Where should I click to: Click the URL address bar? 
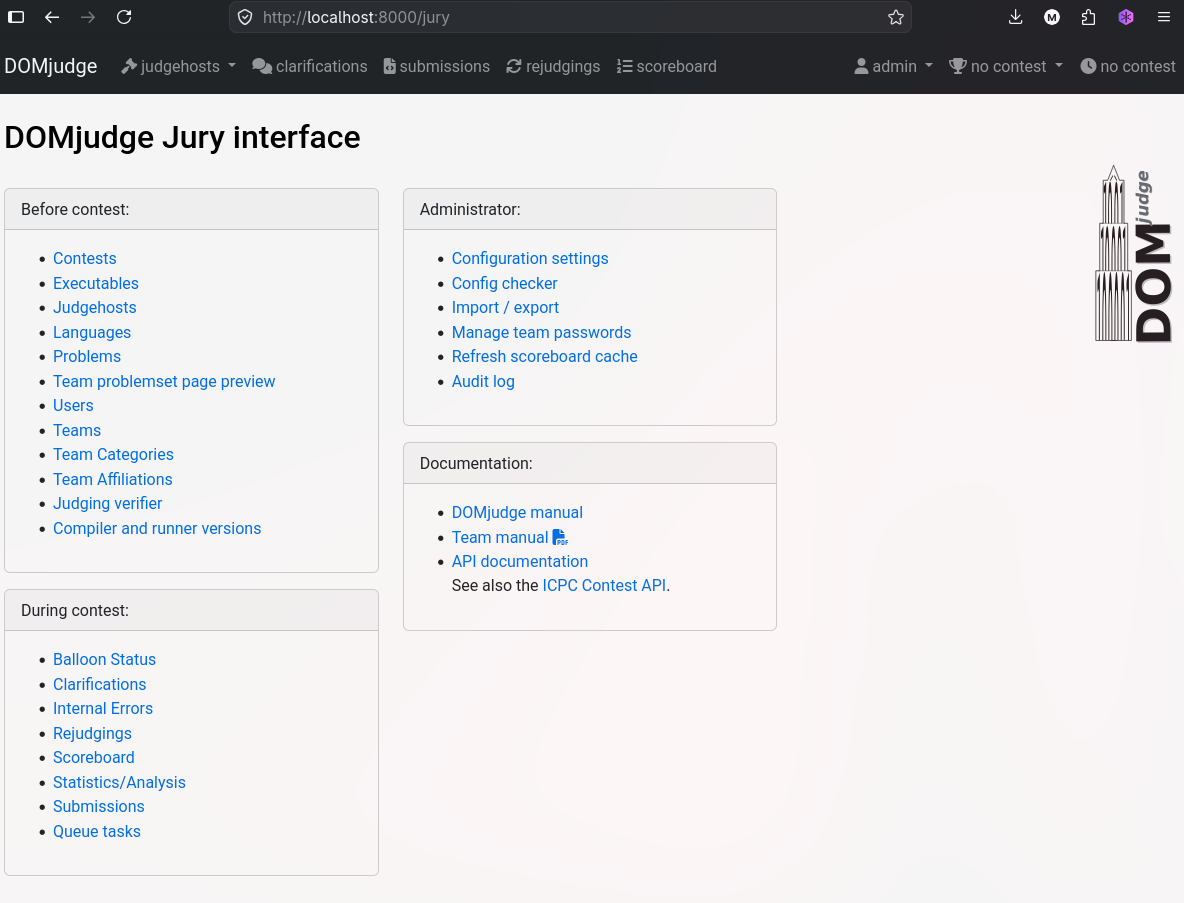click(x=570, y=17)
